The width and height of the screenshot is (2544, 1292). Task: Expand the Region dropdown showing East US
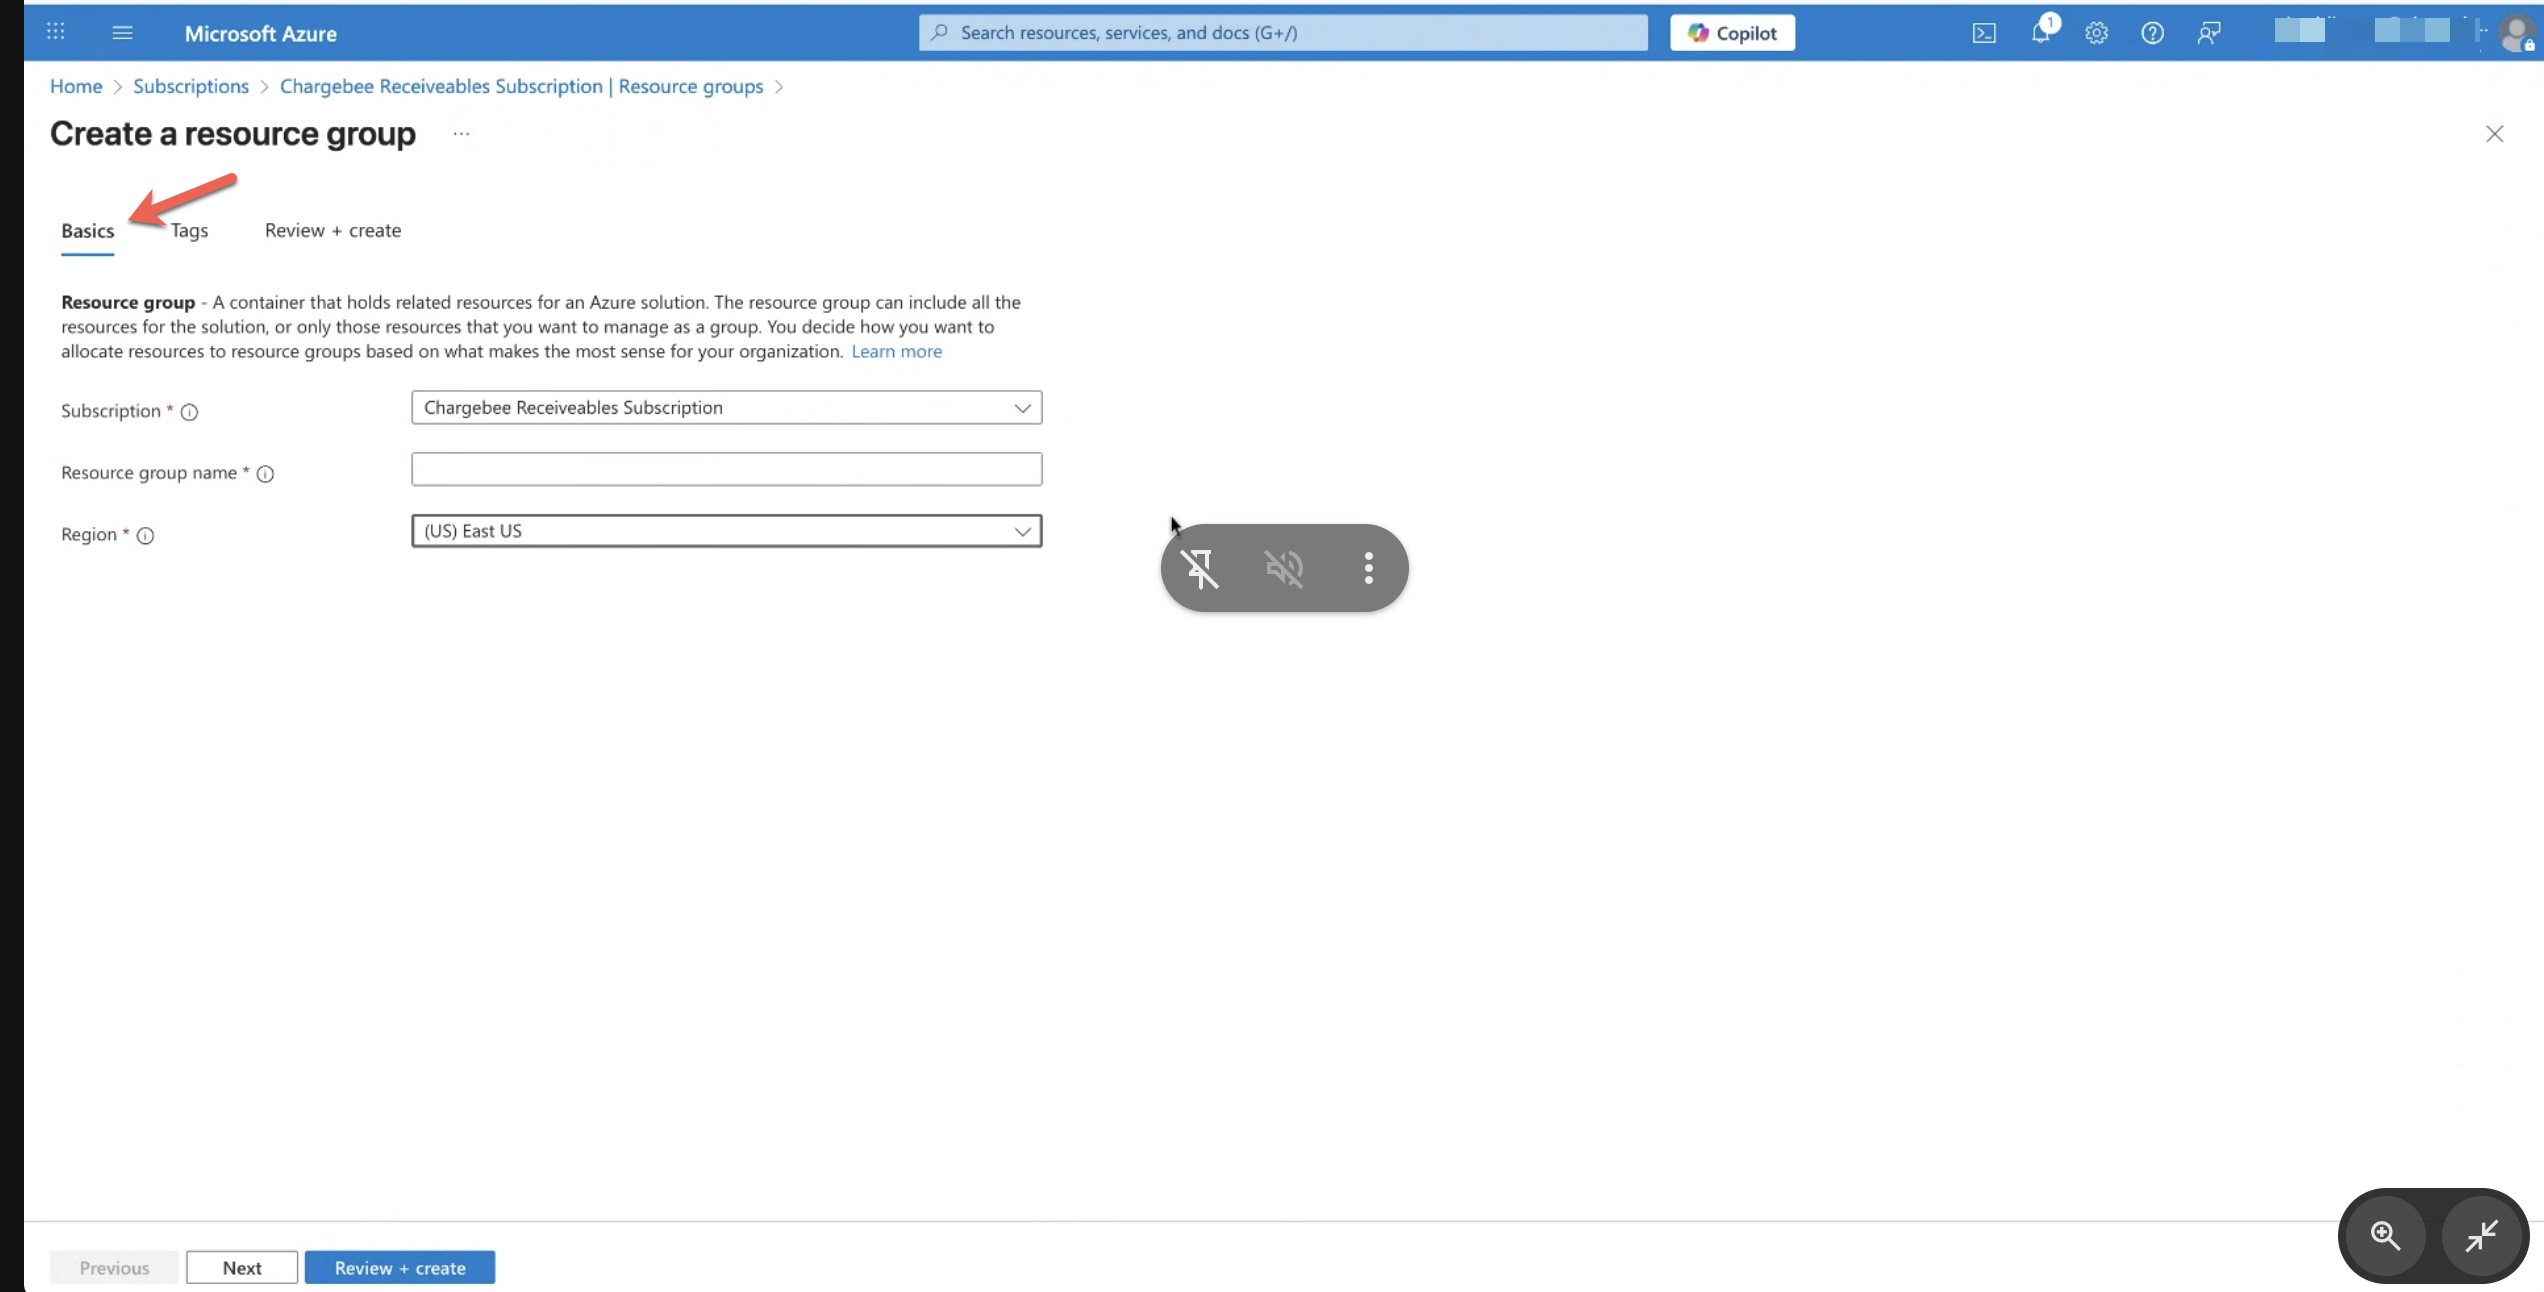pyautogui.click(x=726, y=531)
